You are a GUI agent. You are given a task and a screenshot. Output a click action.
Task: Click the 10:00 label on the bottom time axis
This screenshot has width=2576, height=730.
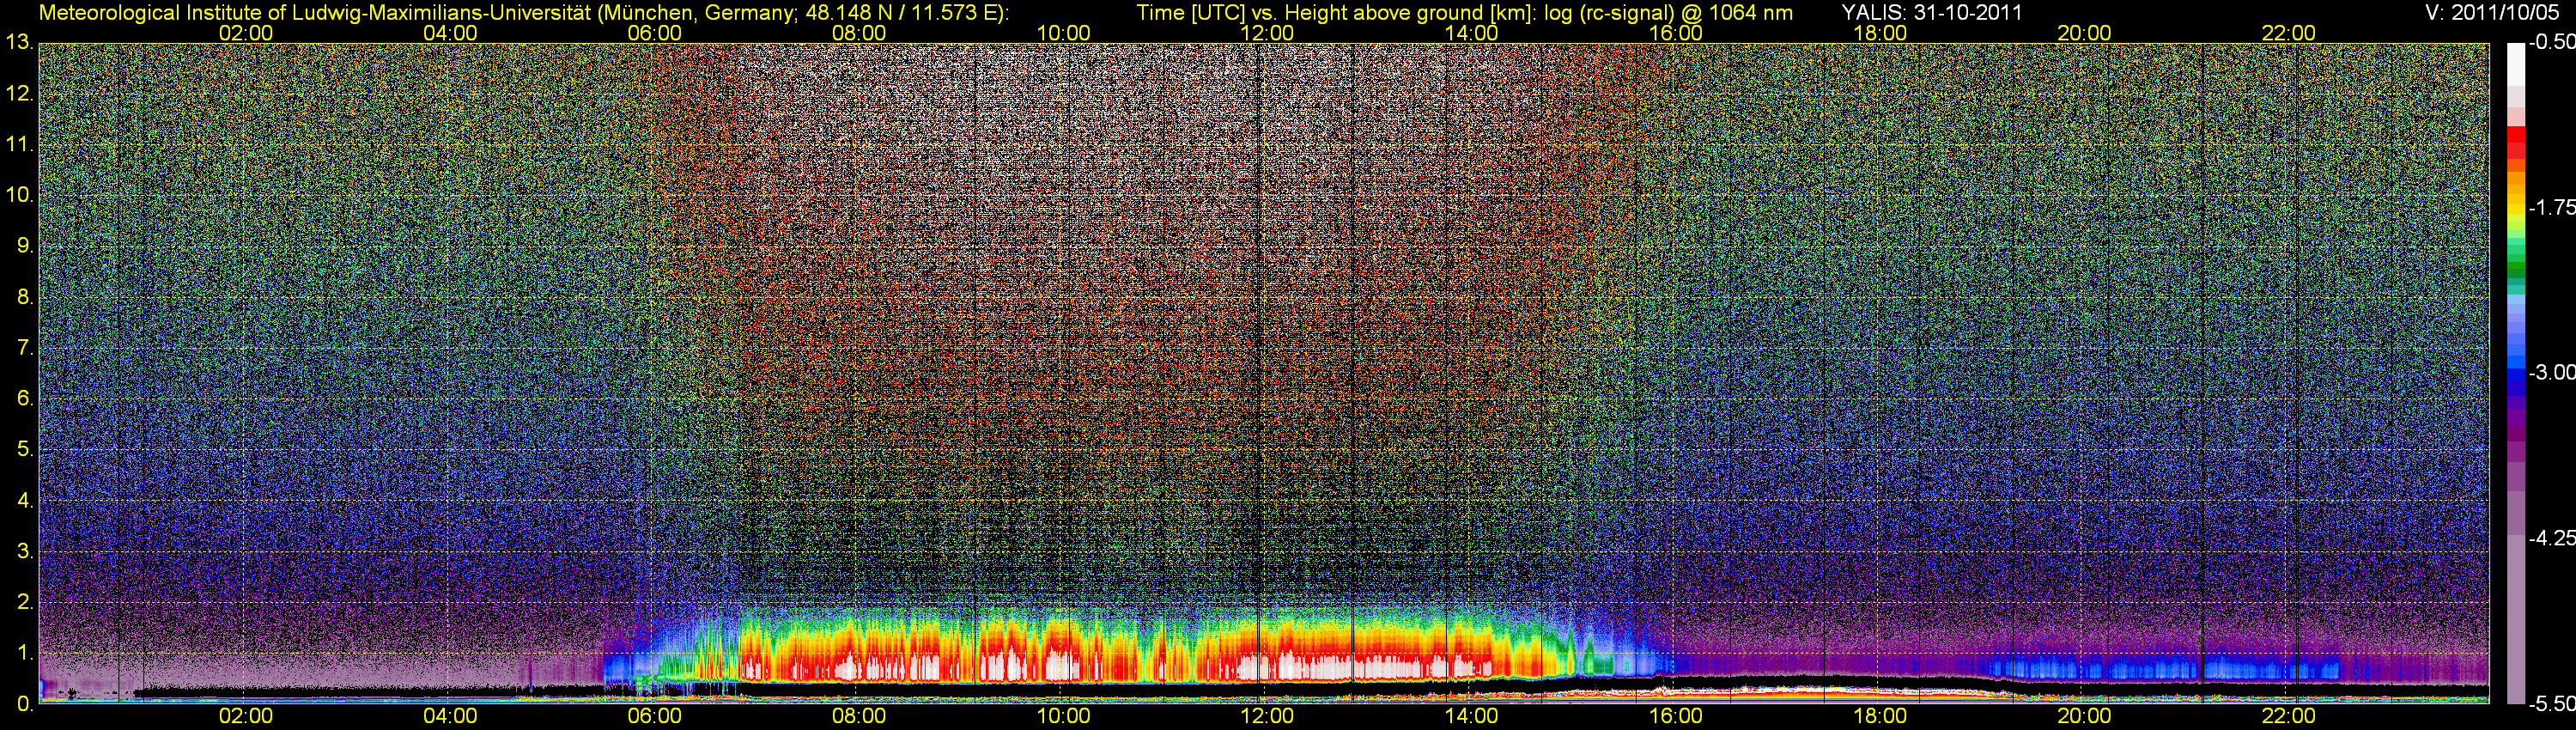pyautogui.click(x=1063, y=717)
